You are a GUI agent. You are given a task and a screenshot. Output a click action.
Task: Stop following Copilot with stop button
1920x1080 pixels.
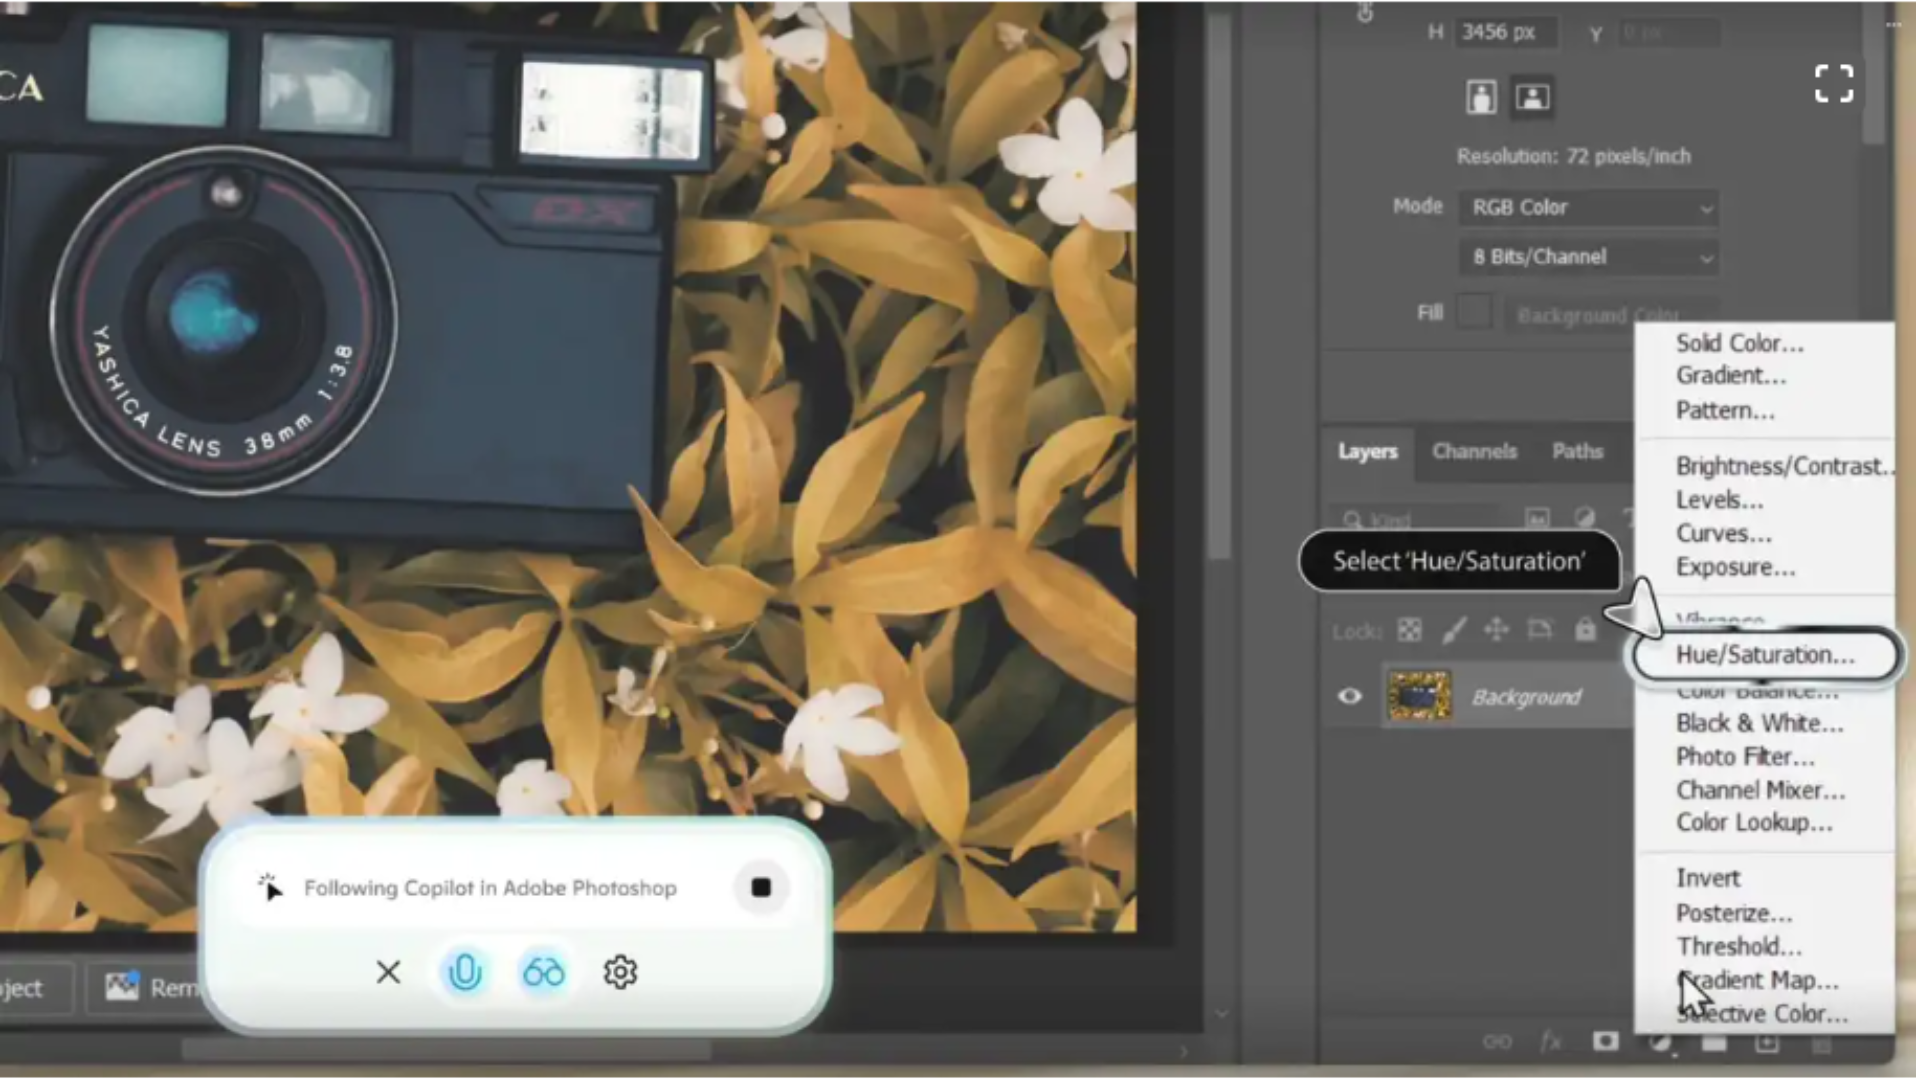[761, 888]
